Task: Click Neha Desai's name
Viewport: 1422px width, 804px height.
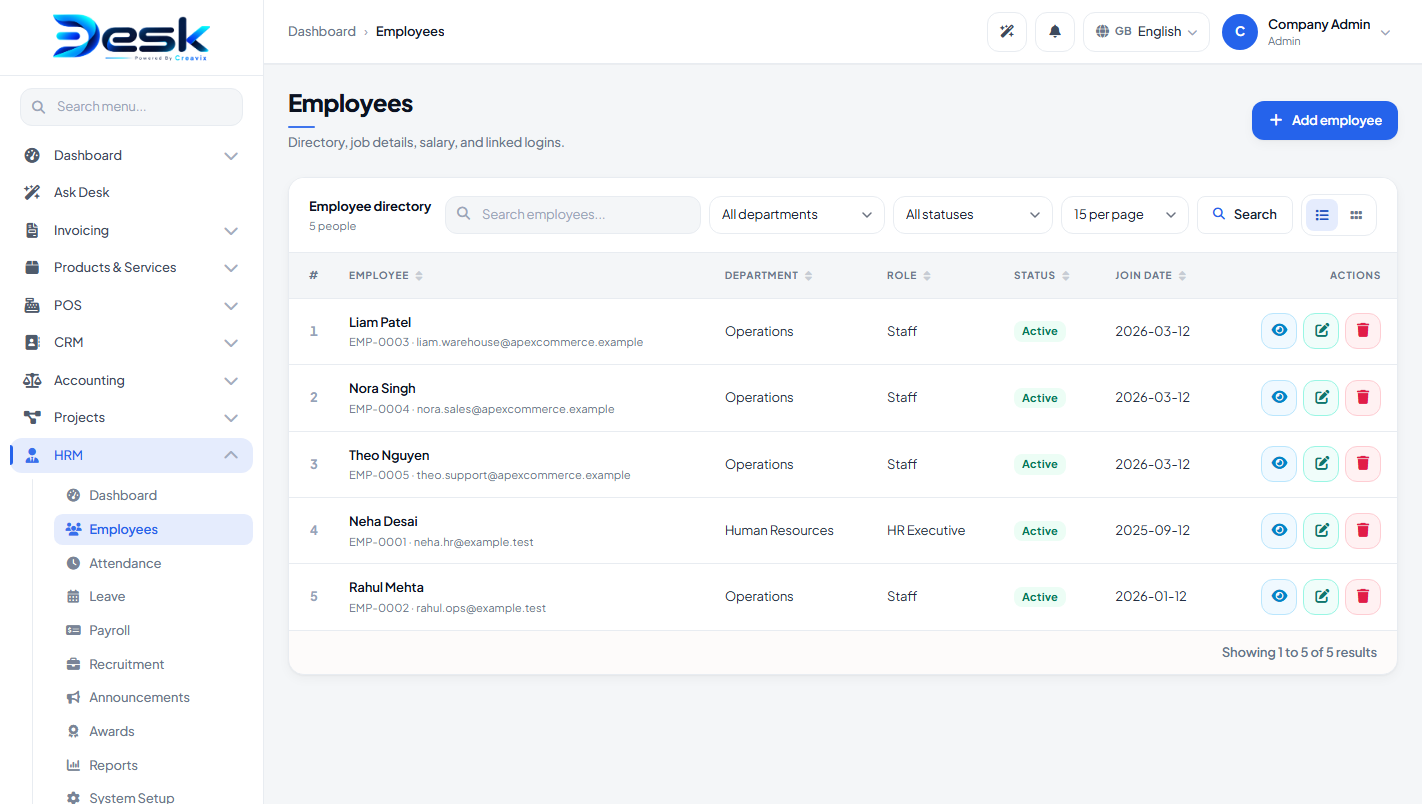Action: (383, 521)
